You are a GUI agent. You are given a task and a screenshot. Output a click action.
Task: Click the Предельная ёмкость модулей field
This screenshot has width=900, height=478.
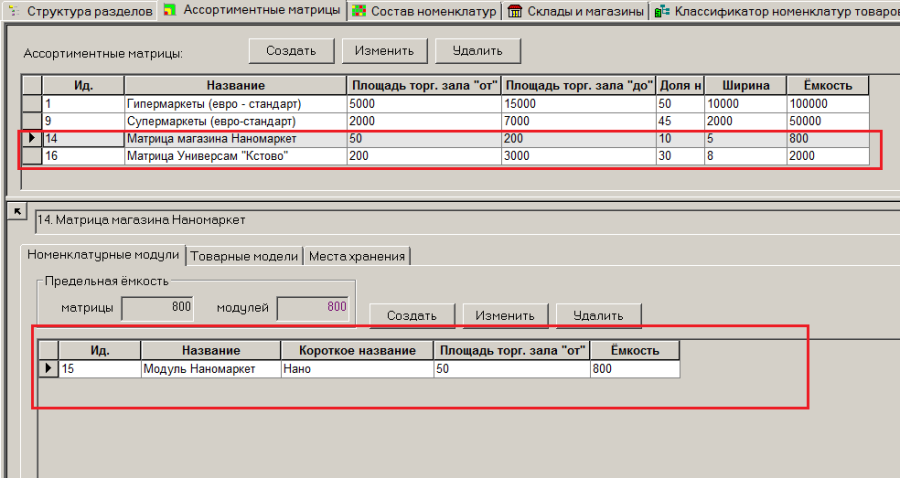[x=313, y=308]
